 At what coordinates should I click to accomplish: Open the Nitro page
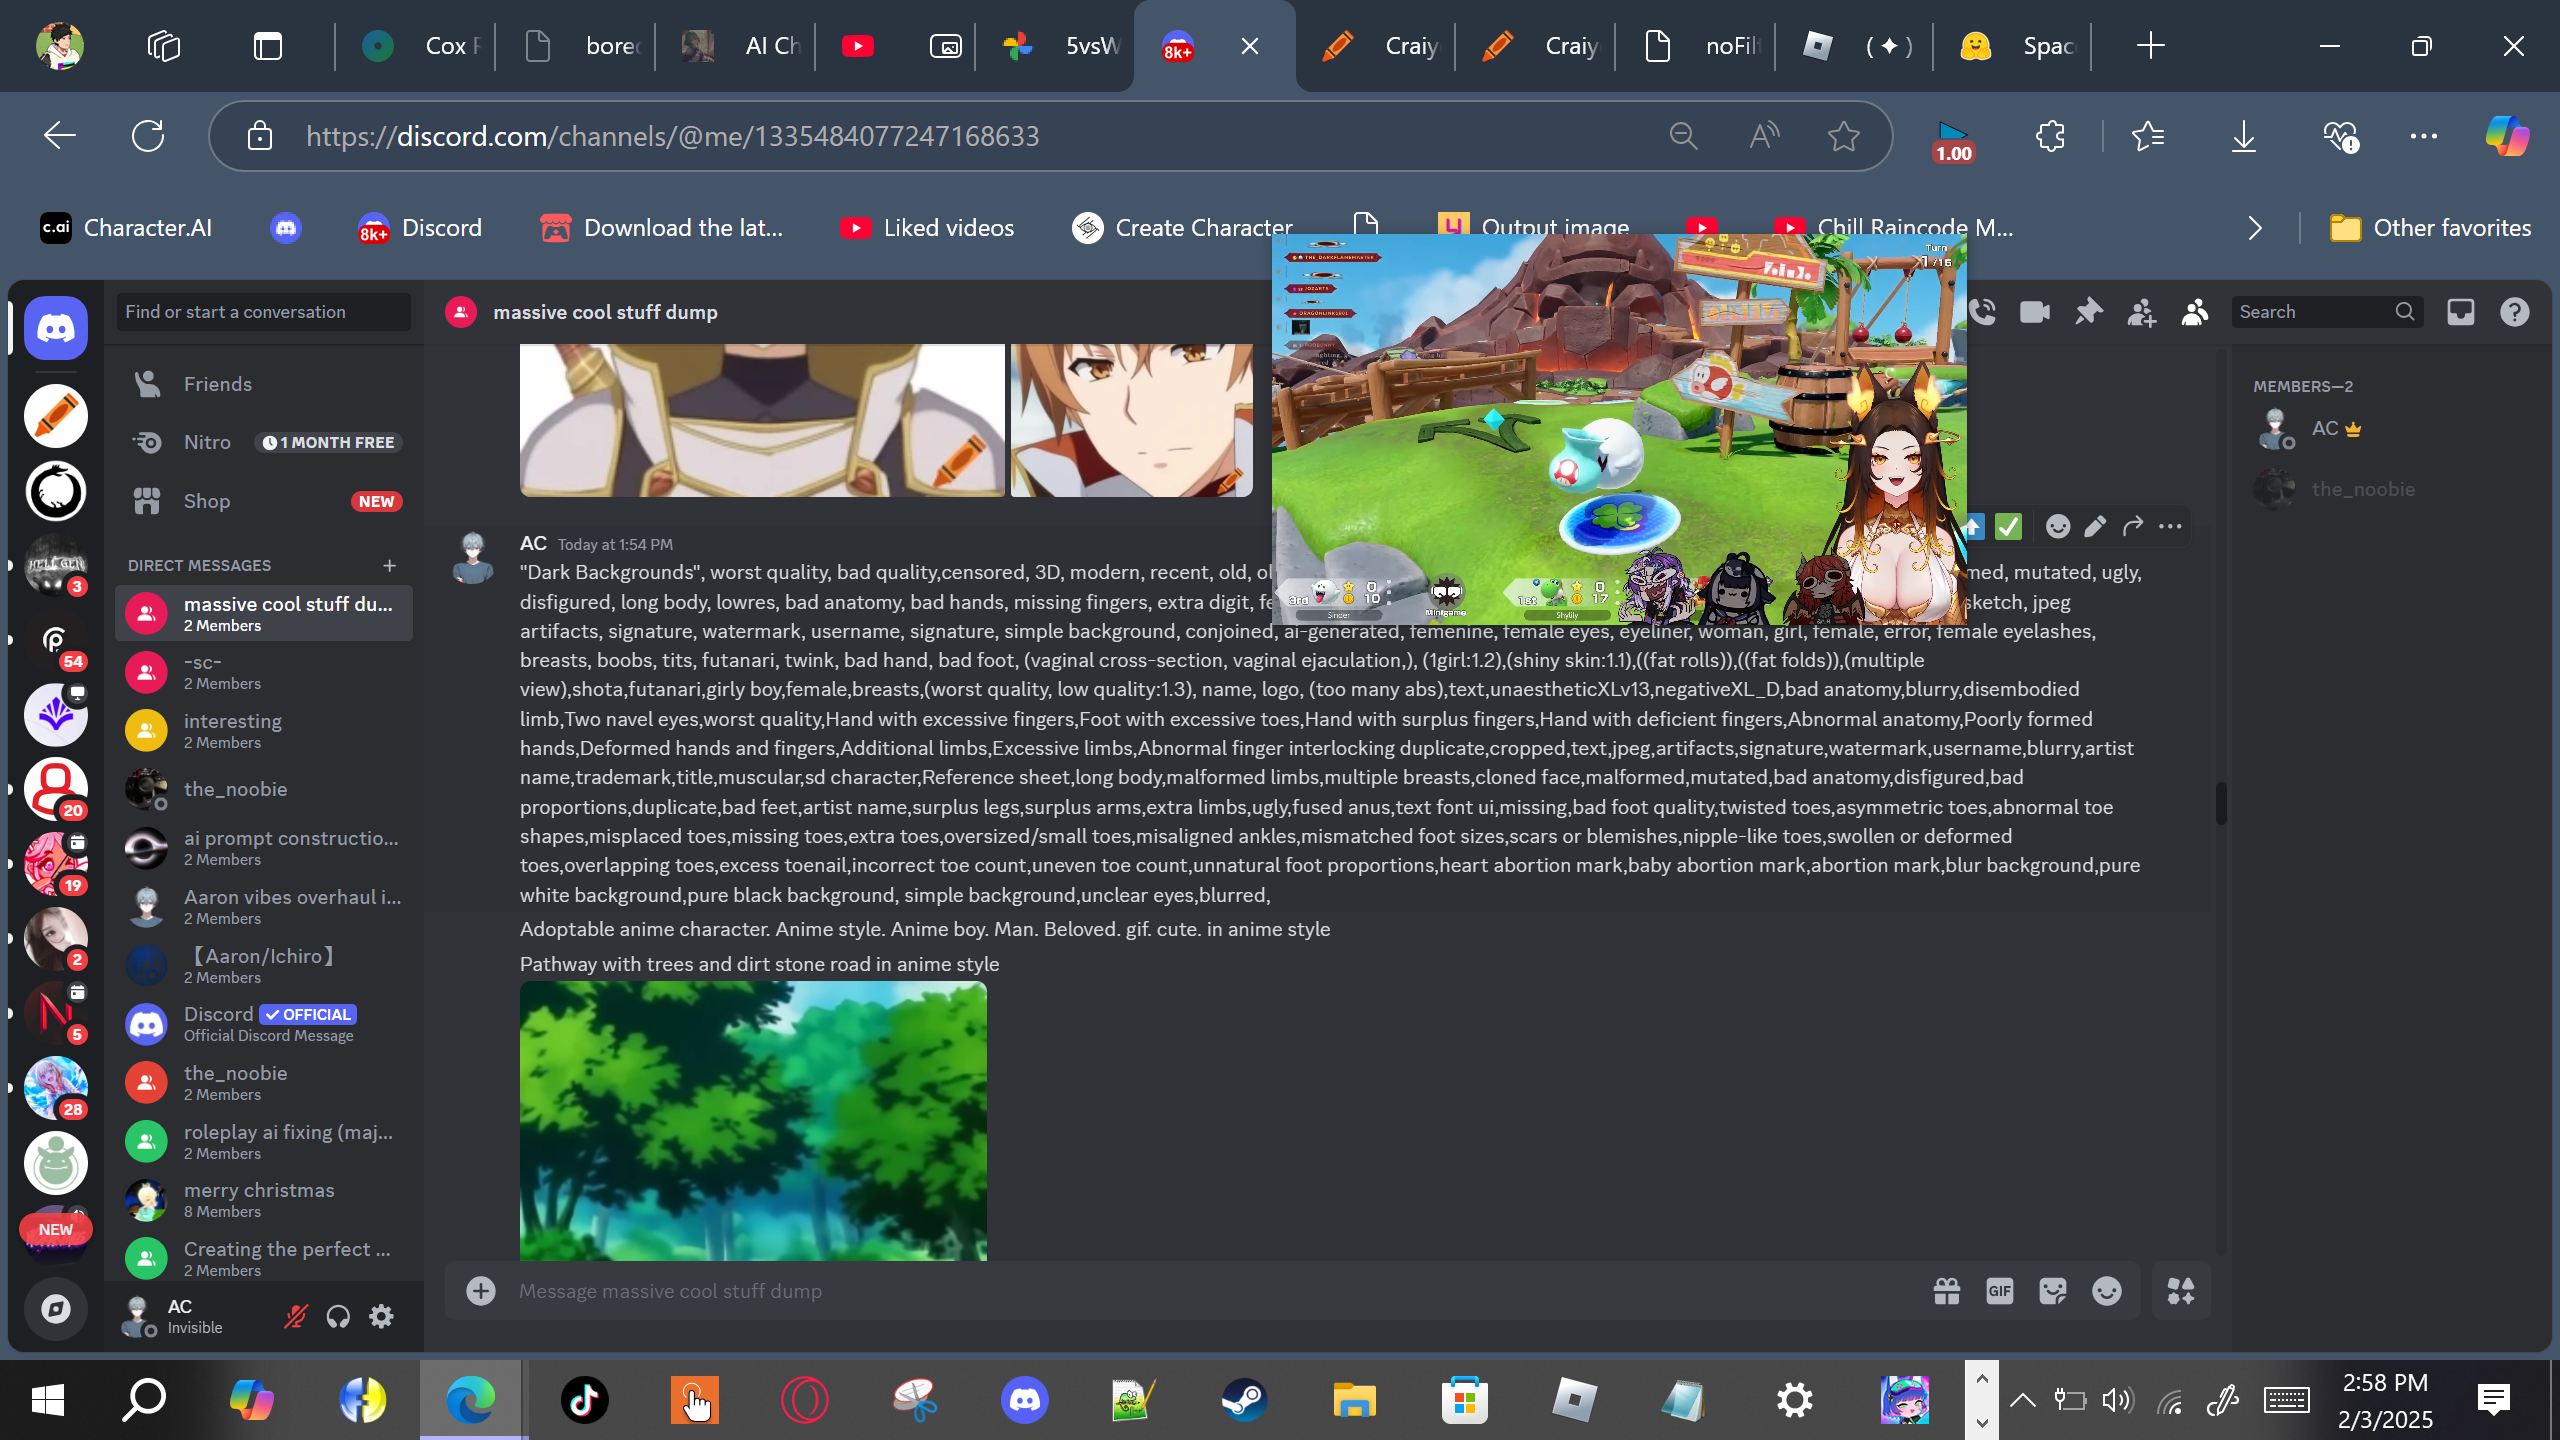pos(264,442)
